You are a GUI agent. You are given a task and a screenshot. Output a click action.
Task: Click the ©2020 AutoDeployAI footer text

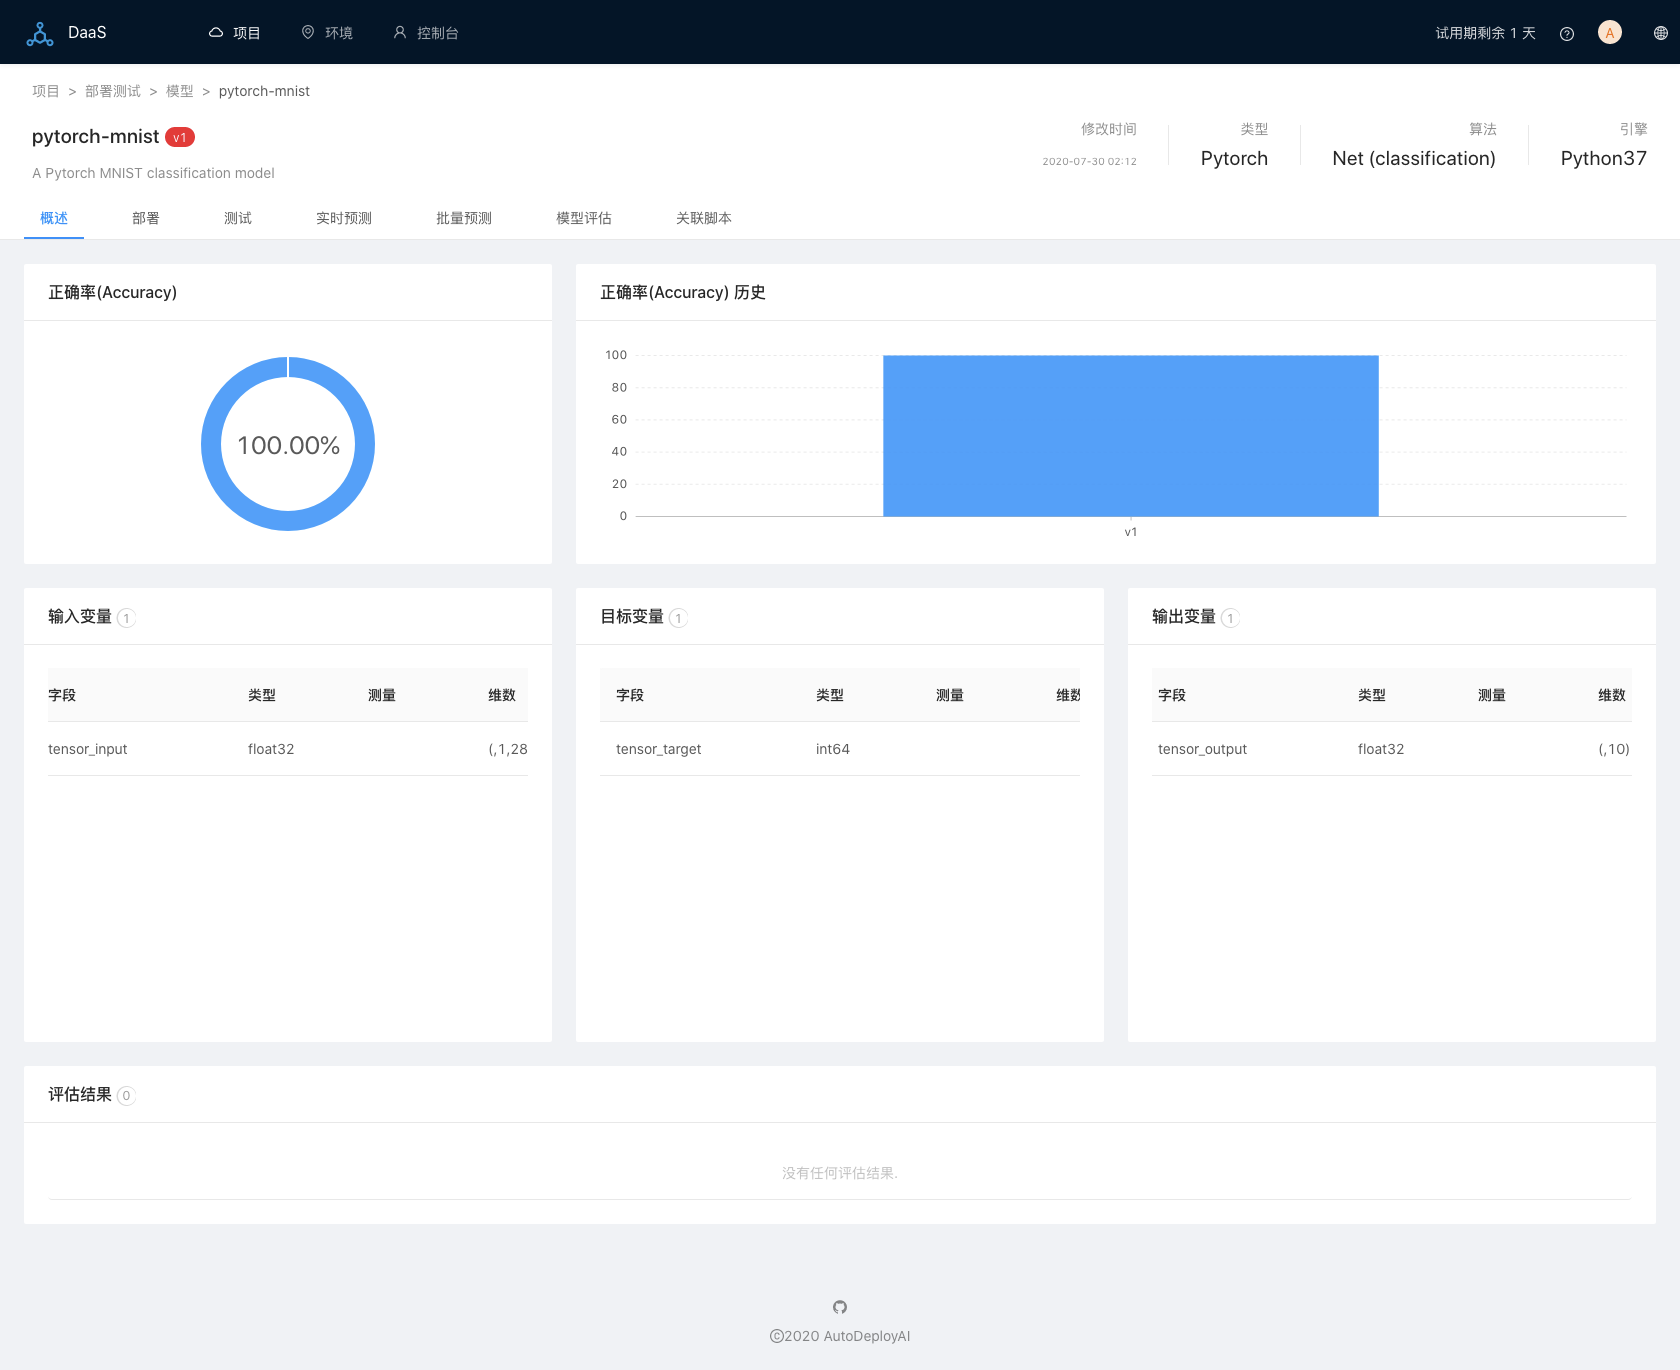840,1336
